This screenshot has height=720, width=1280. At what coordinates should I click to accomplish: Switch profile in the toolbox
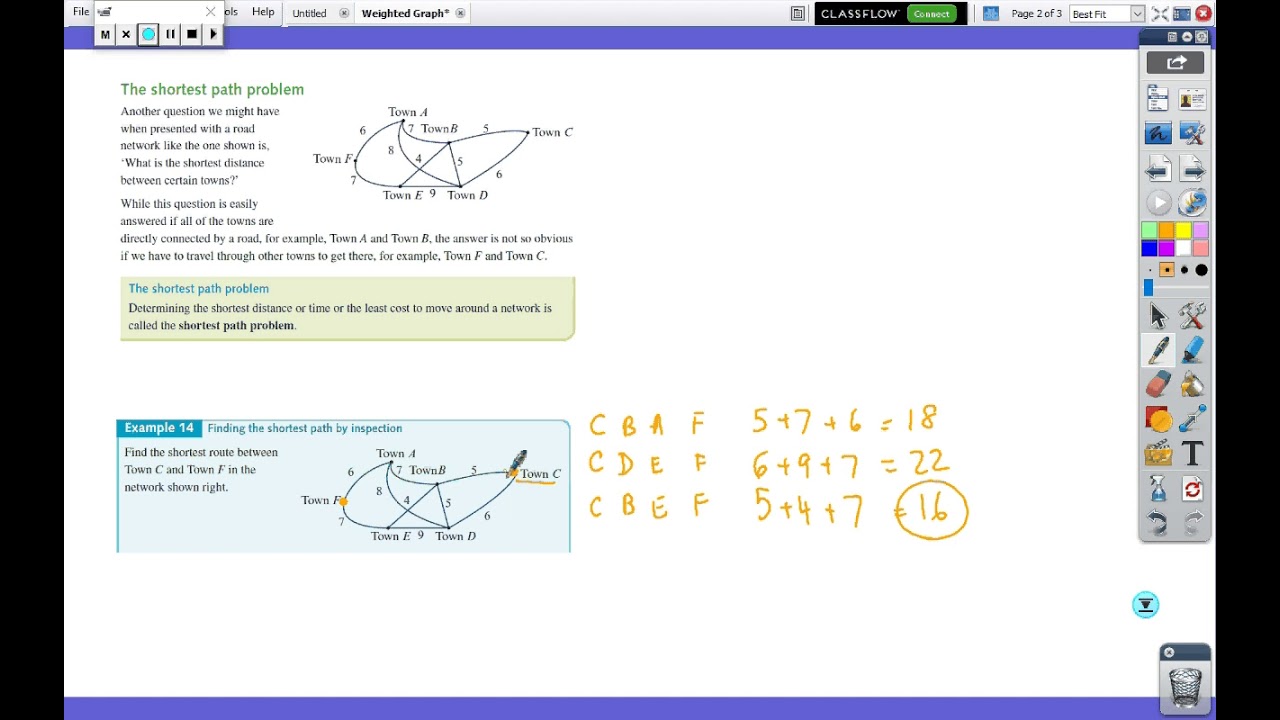tap(1192, 98)
